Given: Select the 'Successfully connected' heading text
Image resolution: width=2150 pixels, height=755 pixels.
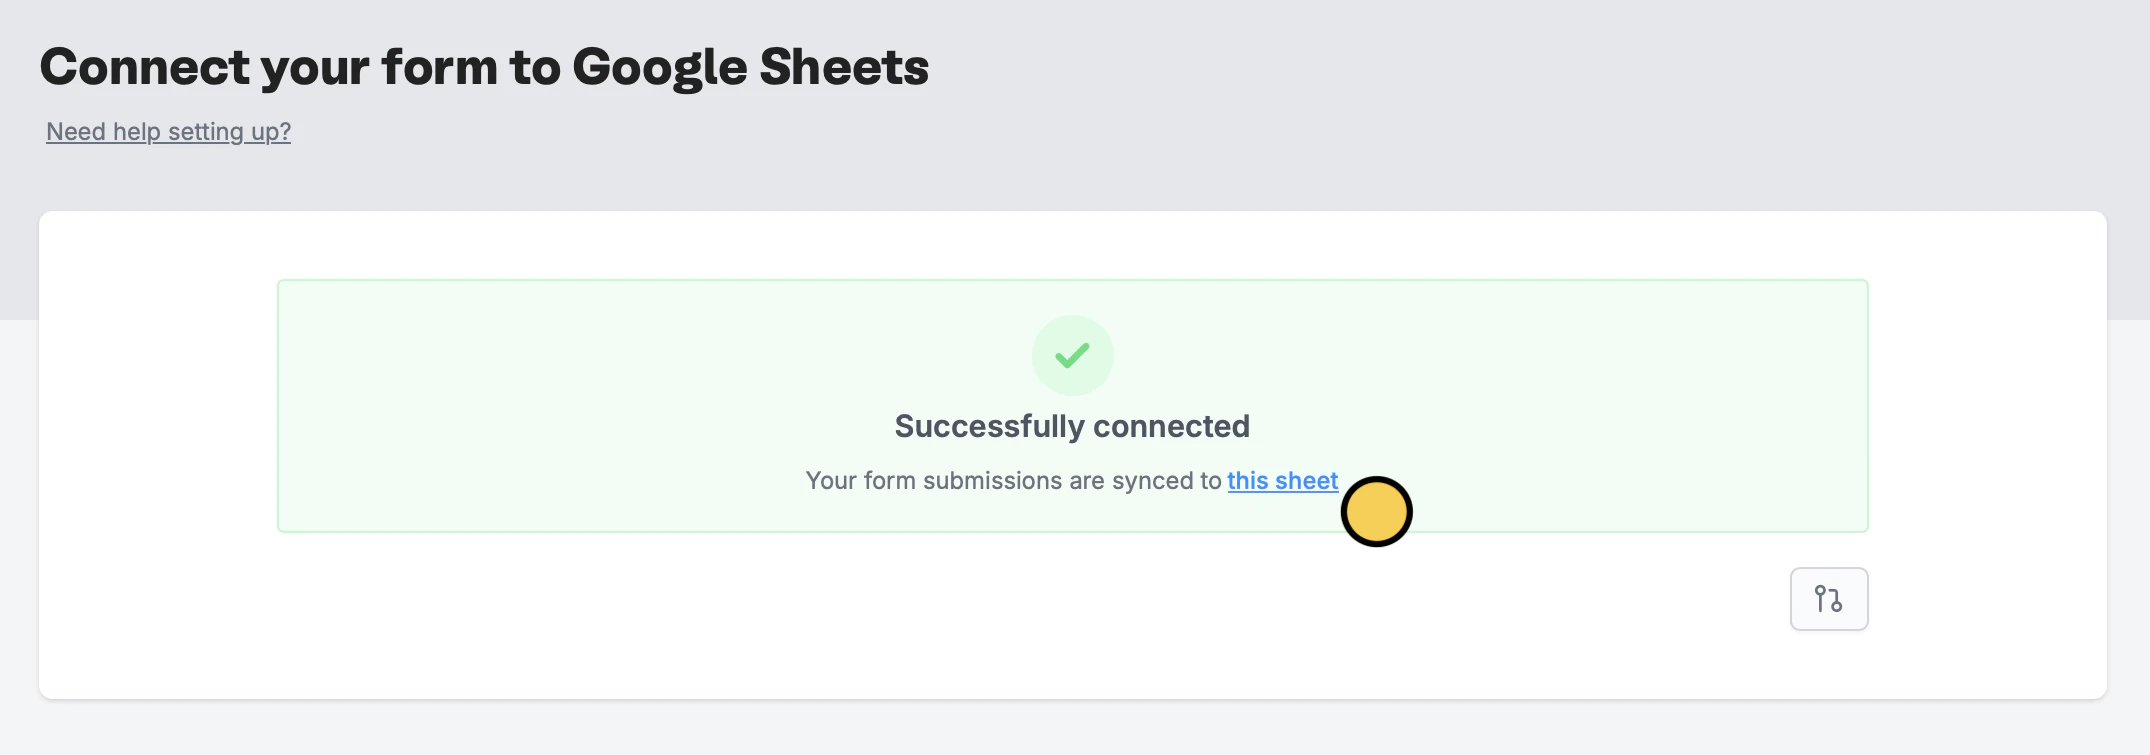Looking at the screenshot, I should [1072, 425].
